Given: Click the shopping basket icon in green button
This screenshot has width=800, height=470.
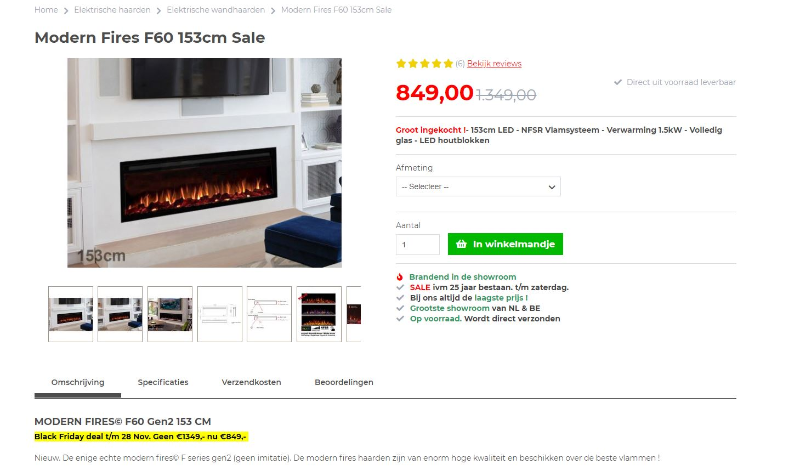Looking at the screenshot, I should coord(461,244).
